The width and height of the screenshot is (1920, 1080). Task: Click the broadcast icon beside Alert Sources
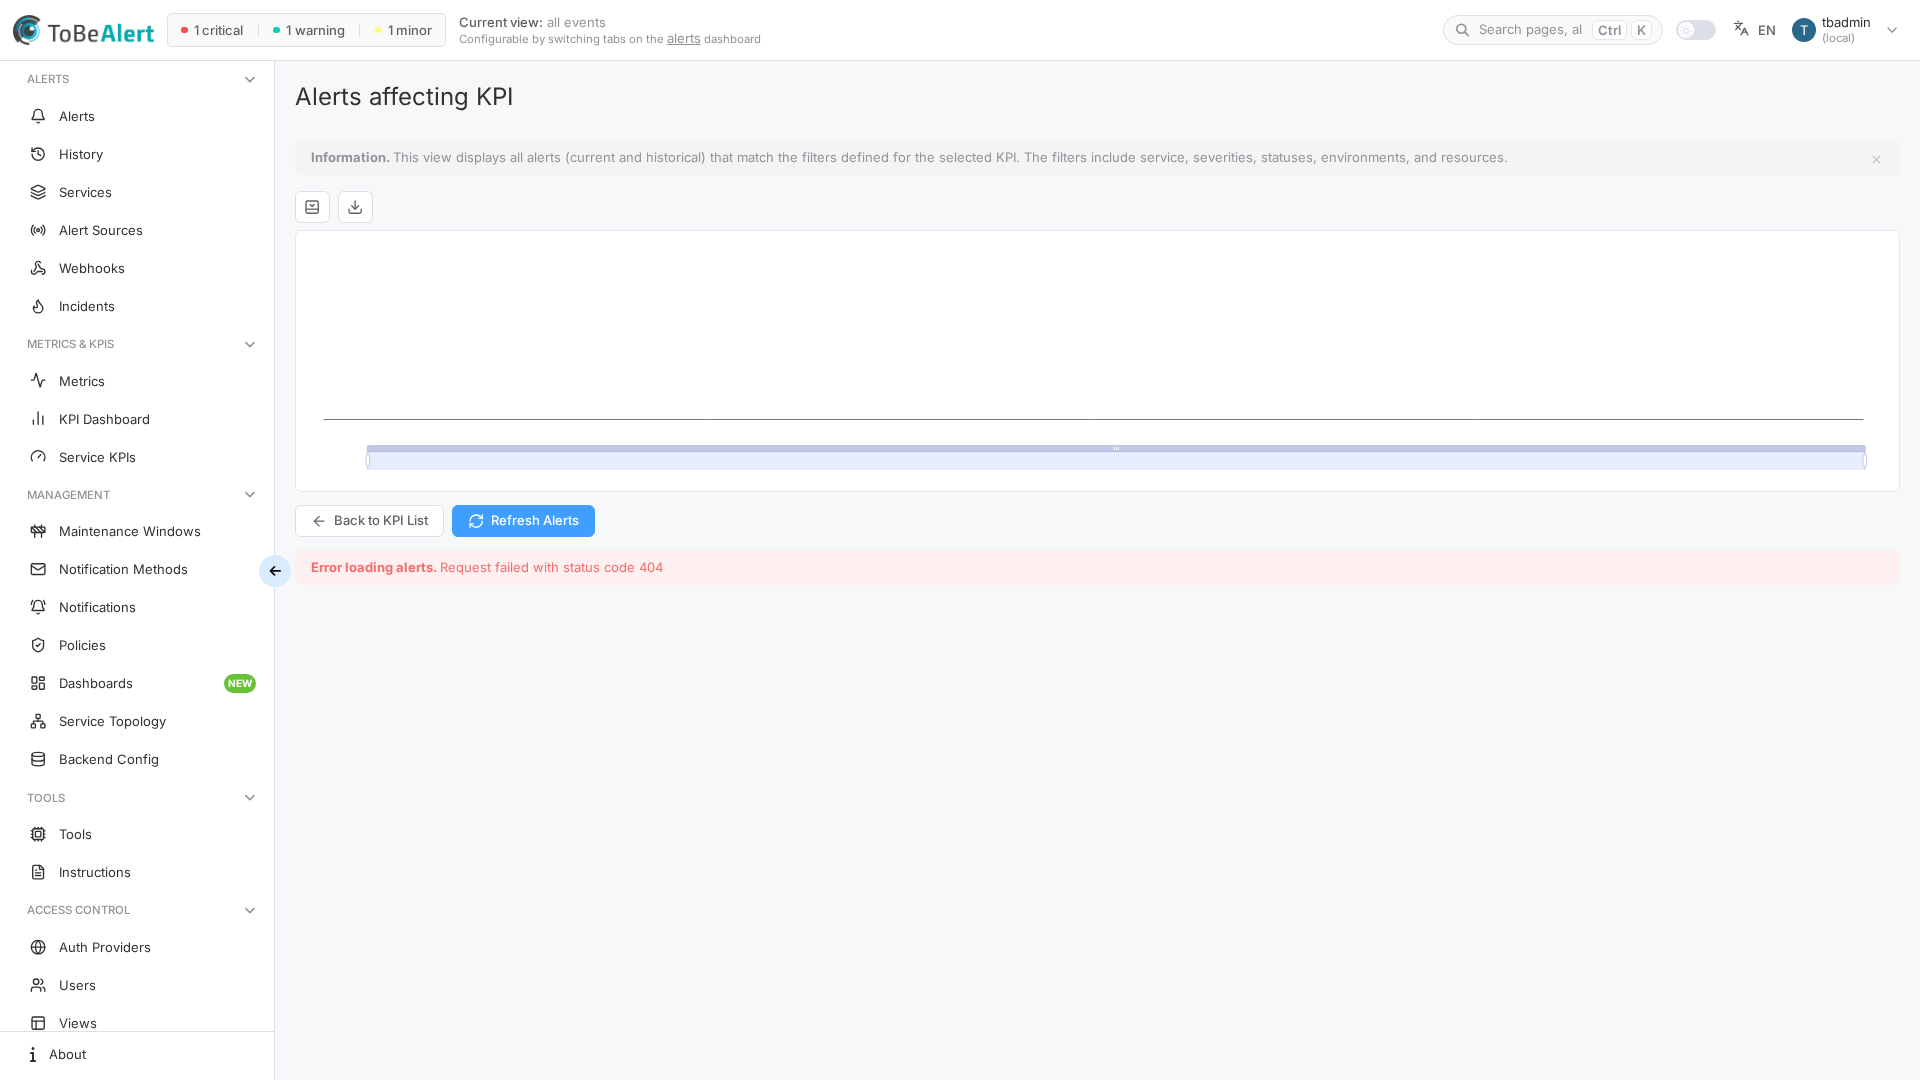pyautogui.click(x=38, y=230)
